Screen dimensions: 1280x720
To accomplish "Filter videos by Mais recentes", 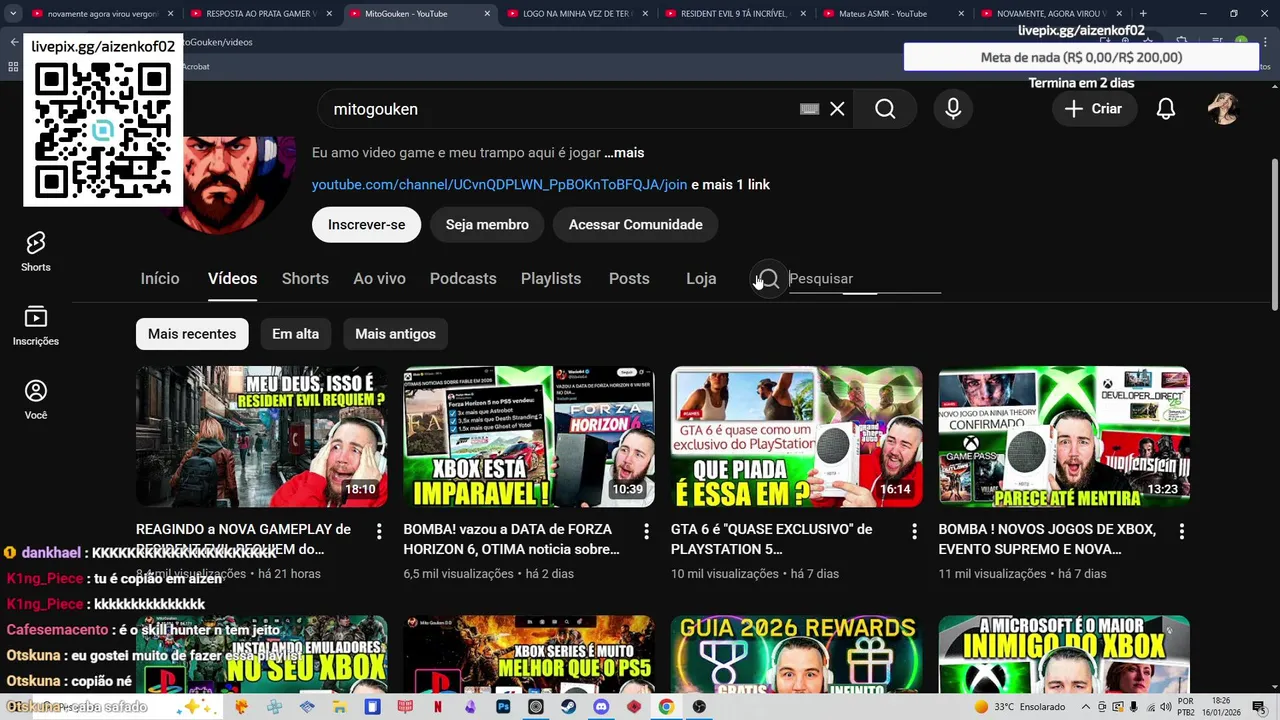I will 192,334.
